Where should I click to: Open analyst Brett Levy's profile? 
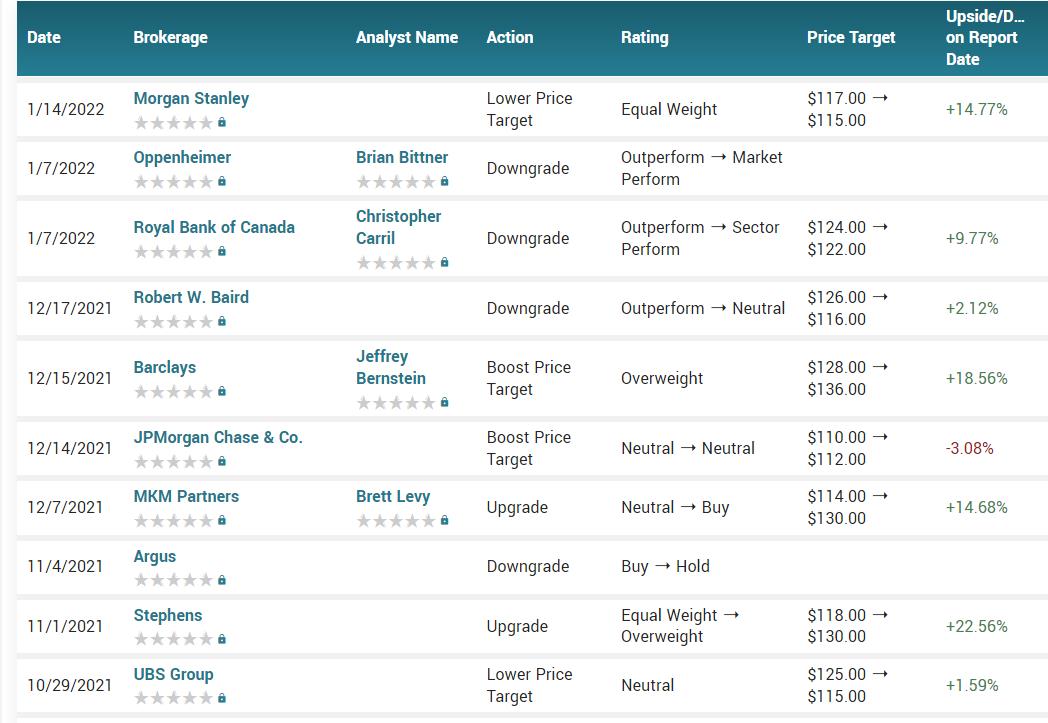[x=393, y=496]
